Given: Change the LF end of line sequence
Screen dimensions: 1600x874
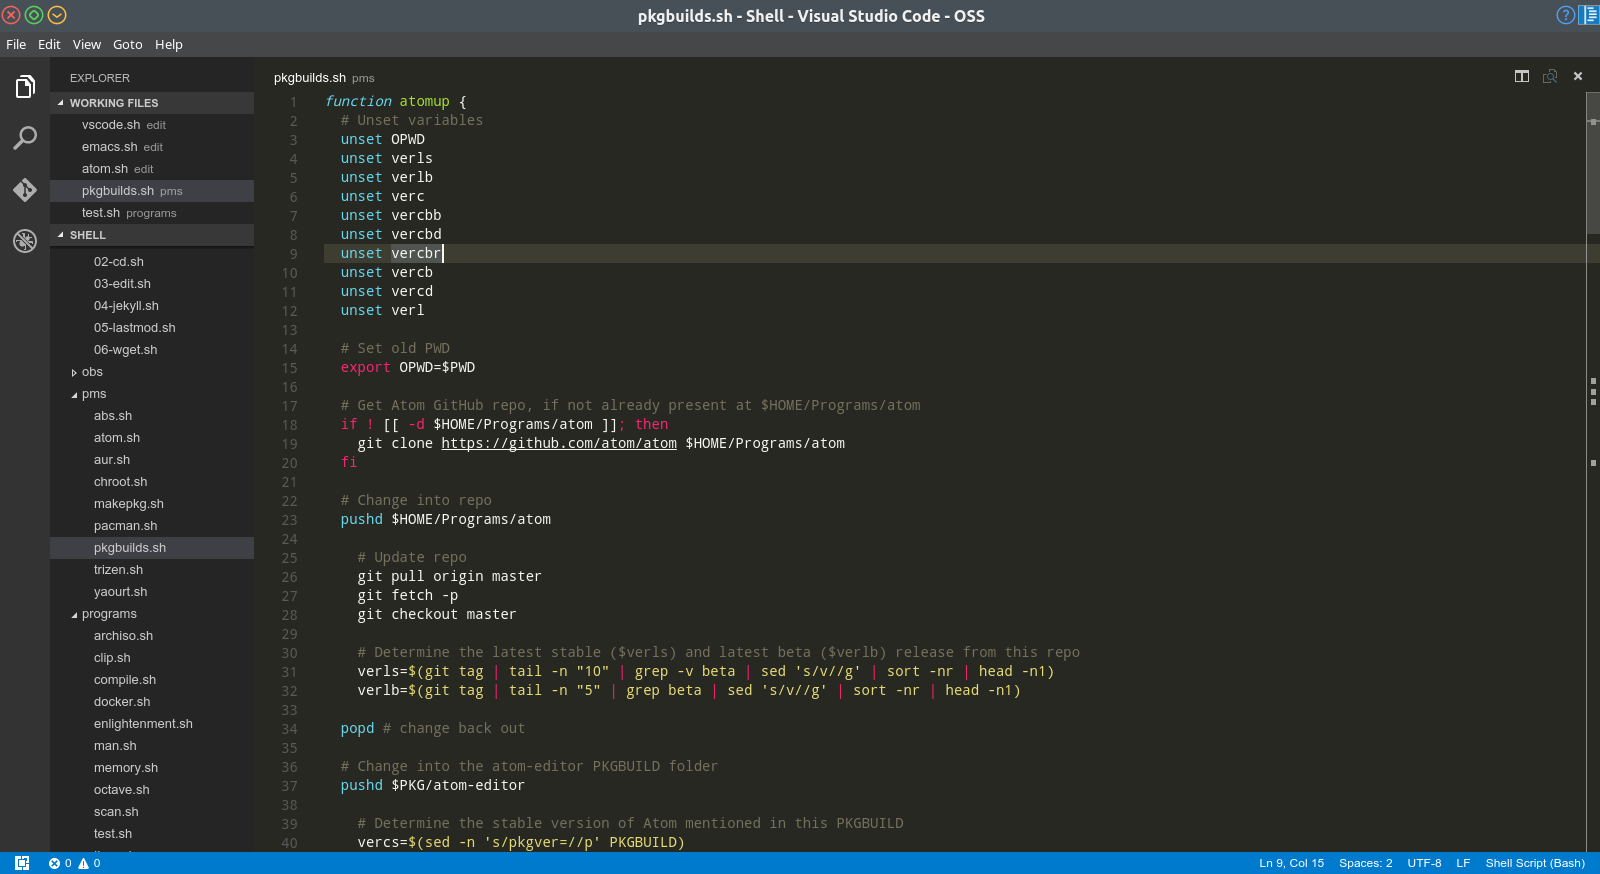Looking at the screenshot, I should [1463, 863].
